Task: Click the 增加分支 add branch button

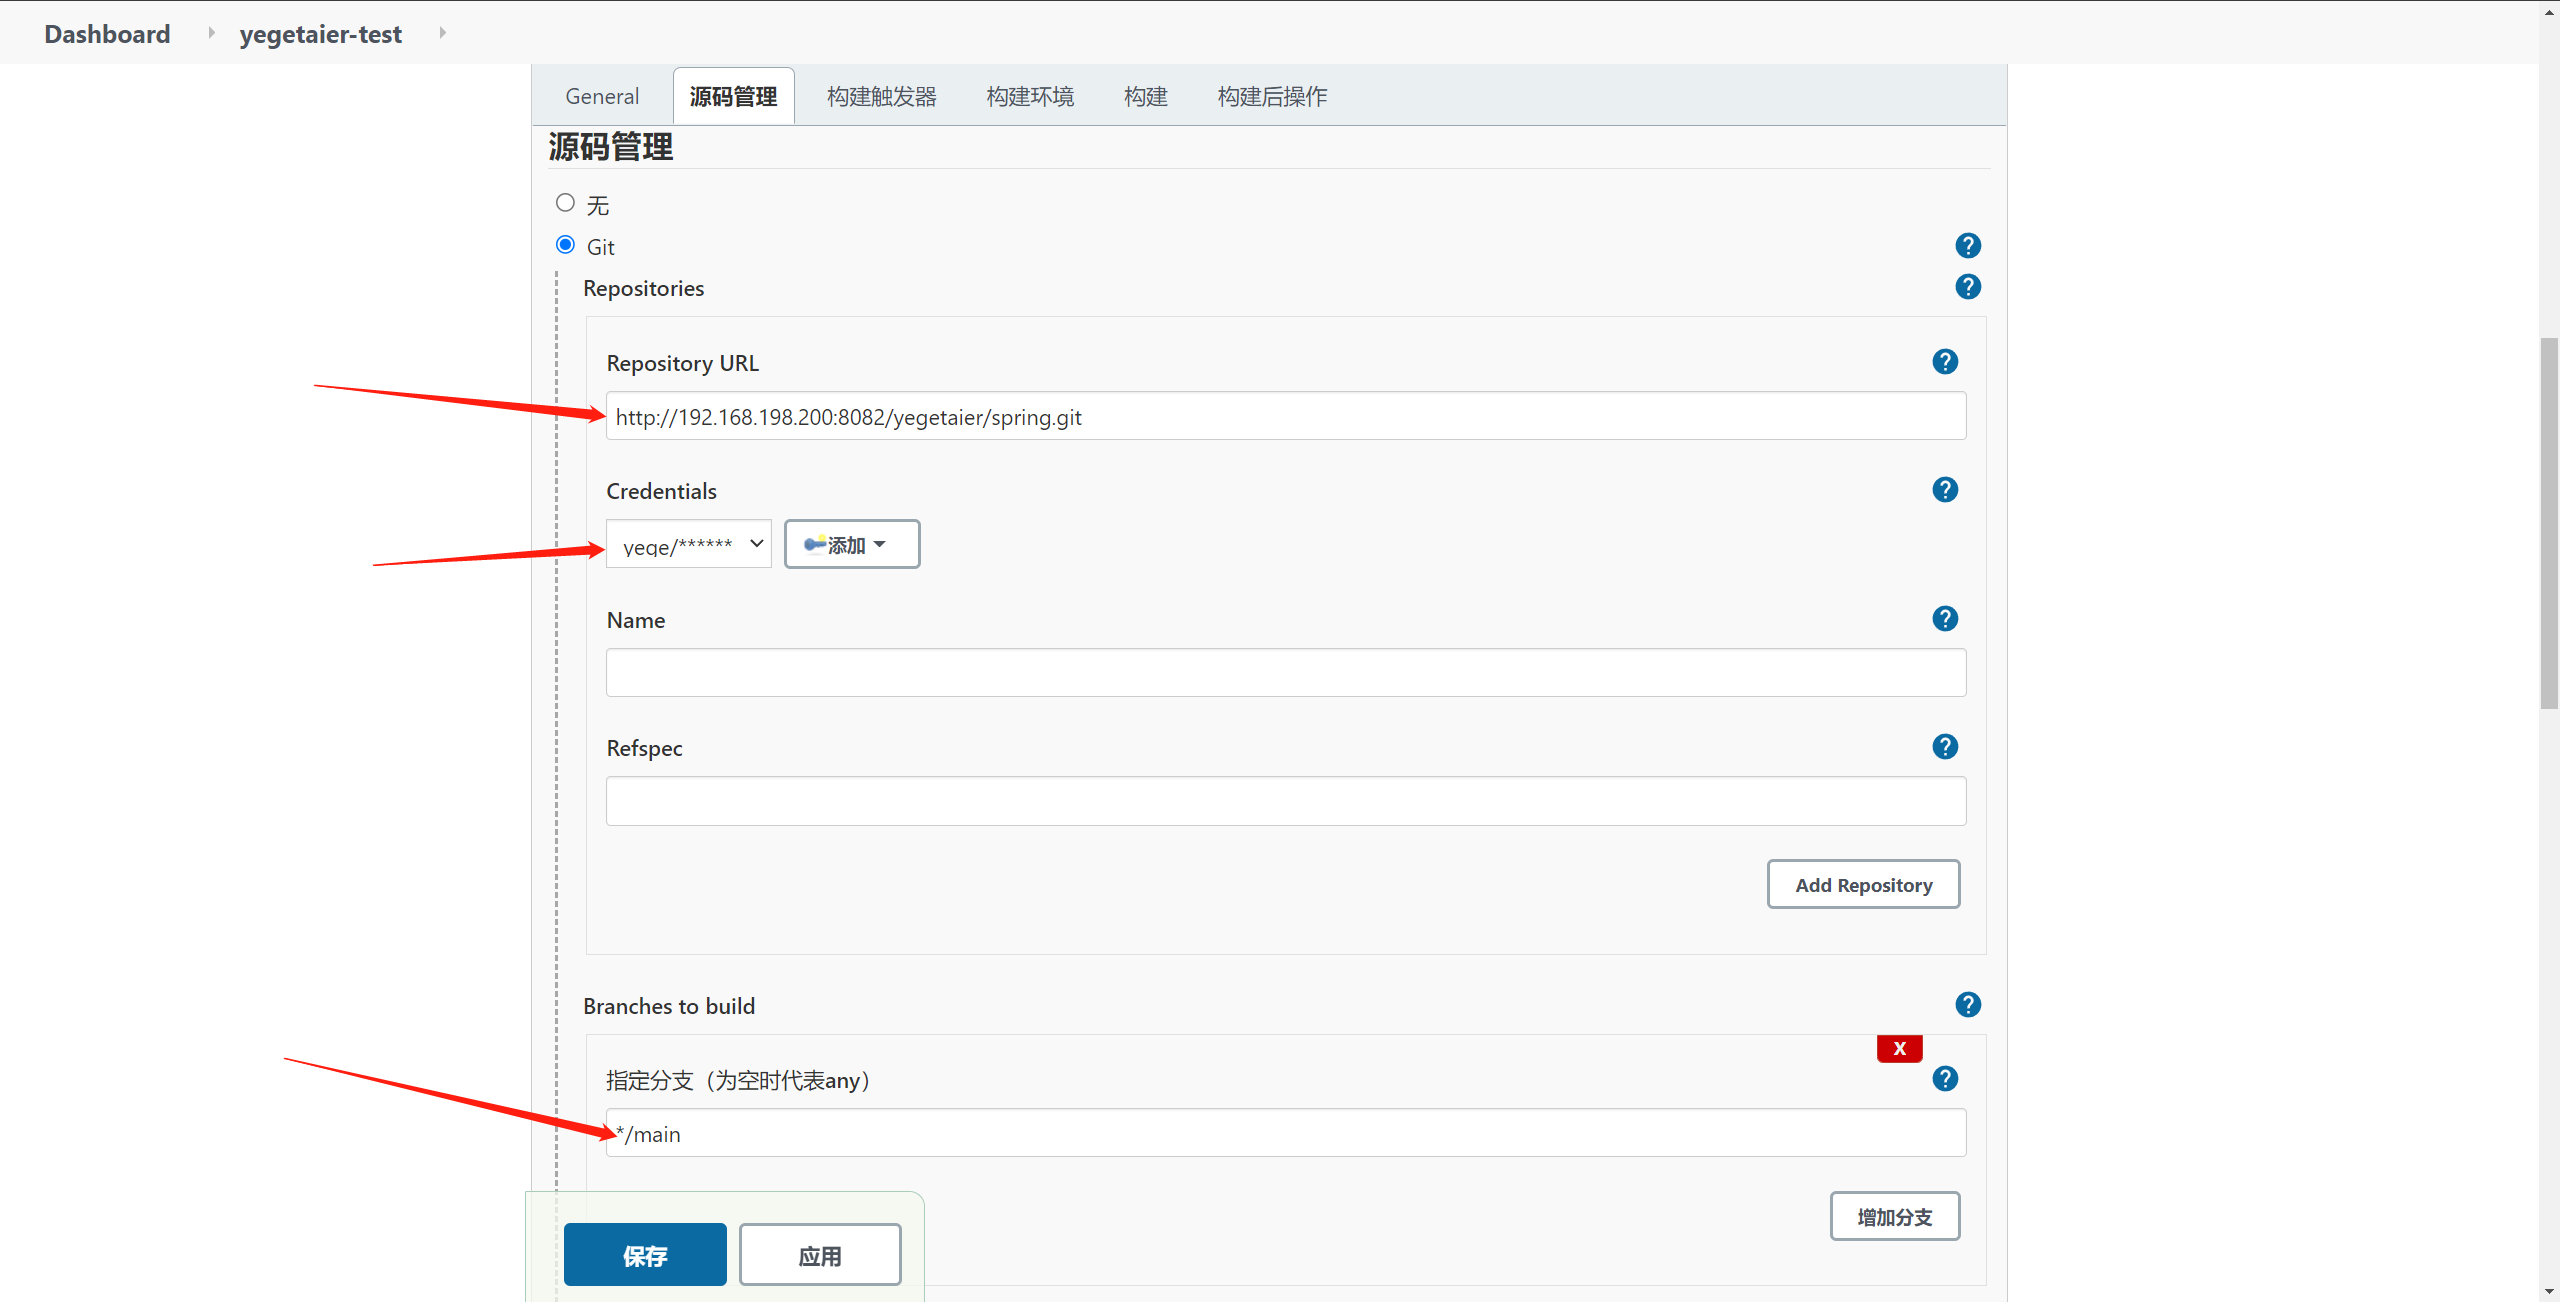Action: pyautogui.click(x=1894, y=1217)
